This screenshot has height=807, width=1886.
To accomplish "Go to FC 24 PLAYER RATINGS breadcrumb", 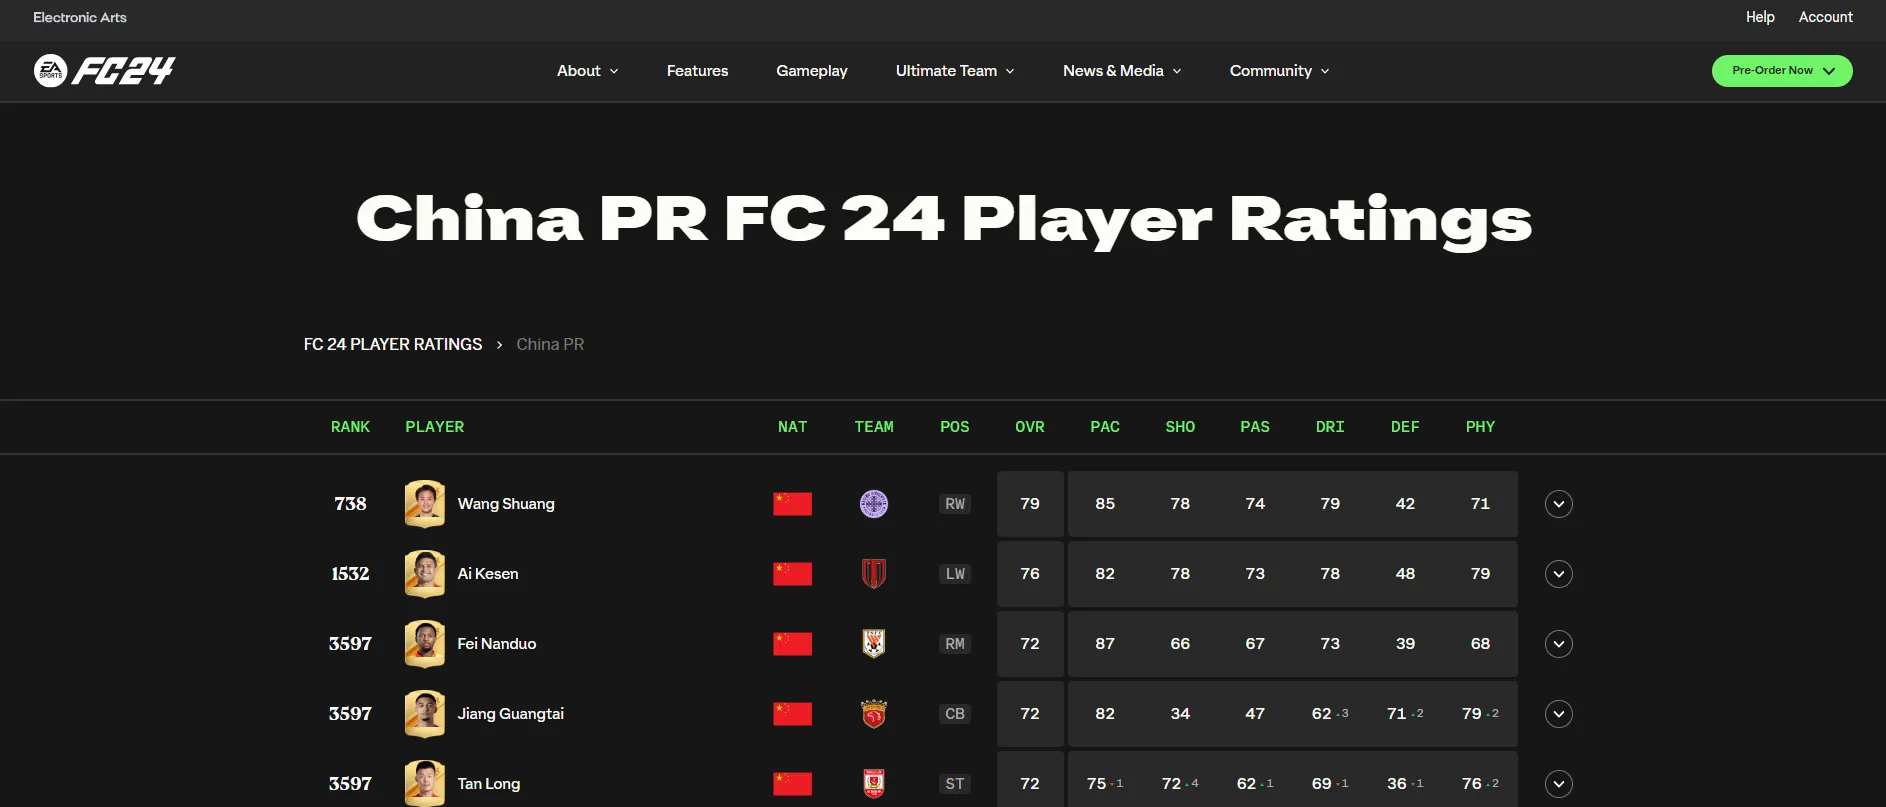I will pos(393,344).
